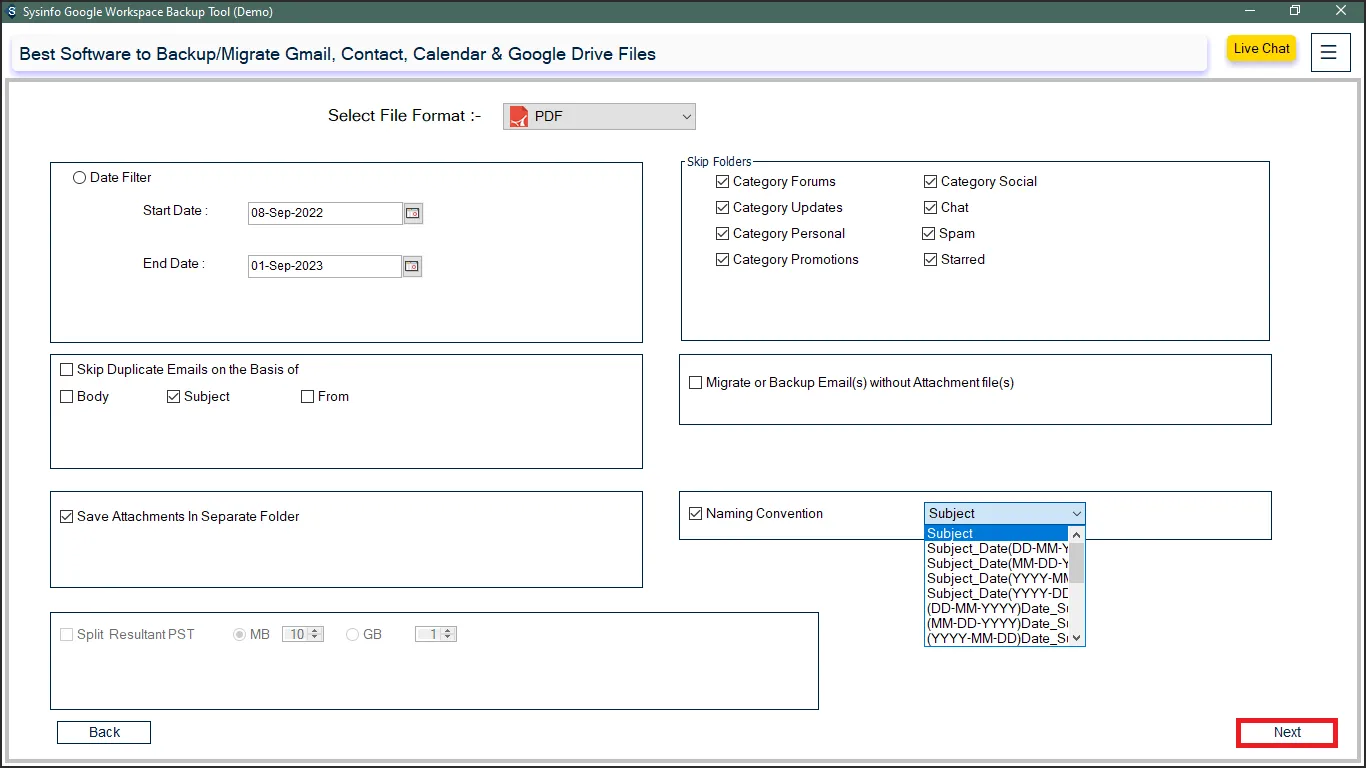This screenshot has height=768, width=1366.
Task: Open the hamburger menu icon
Action: 1328,53
